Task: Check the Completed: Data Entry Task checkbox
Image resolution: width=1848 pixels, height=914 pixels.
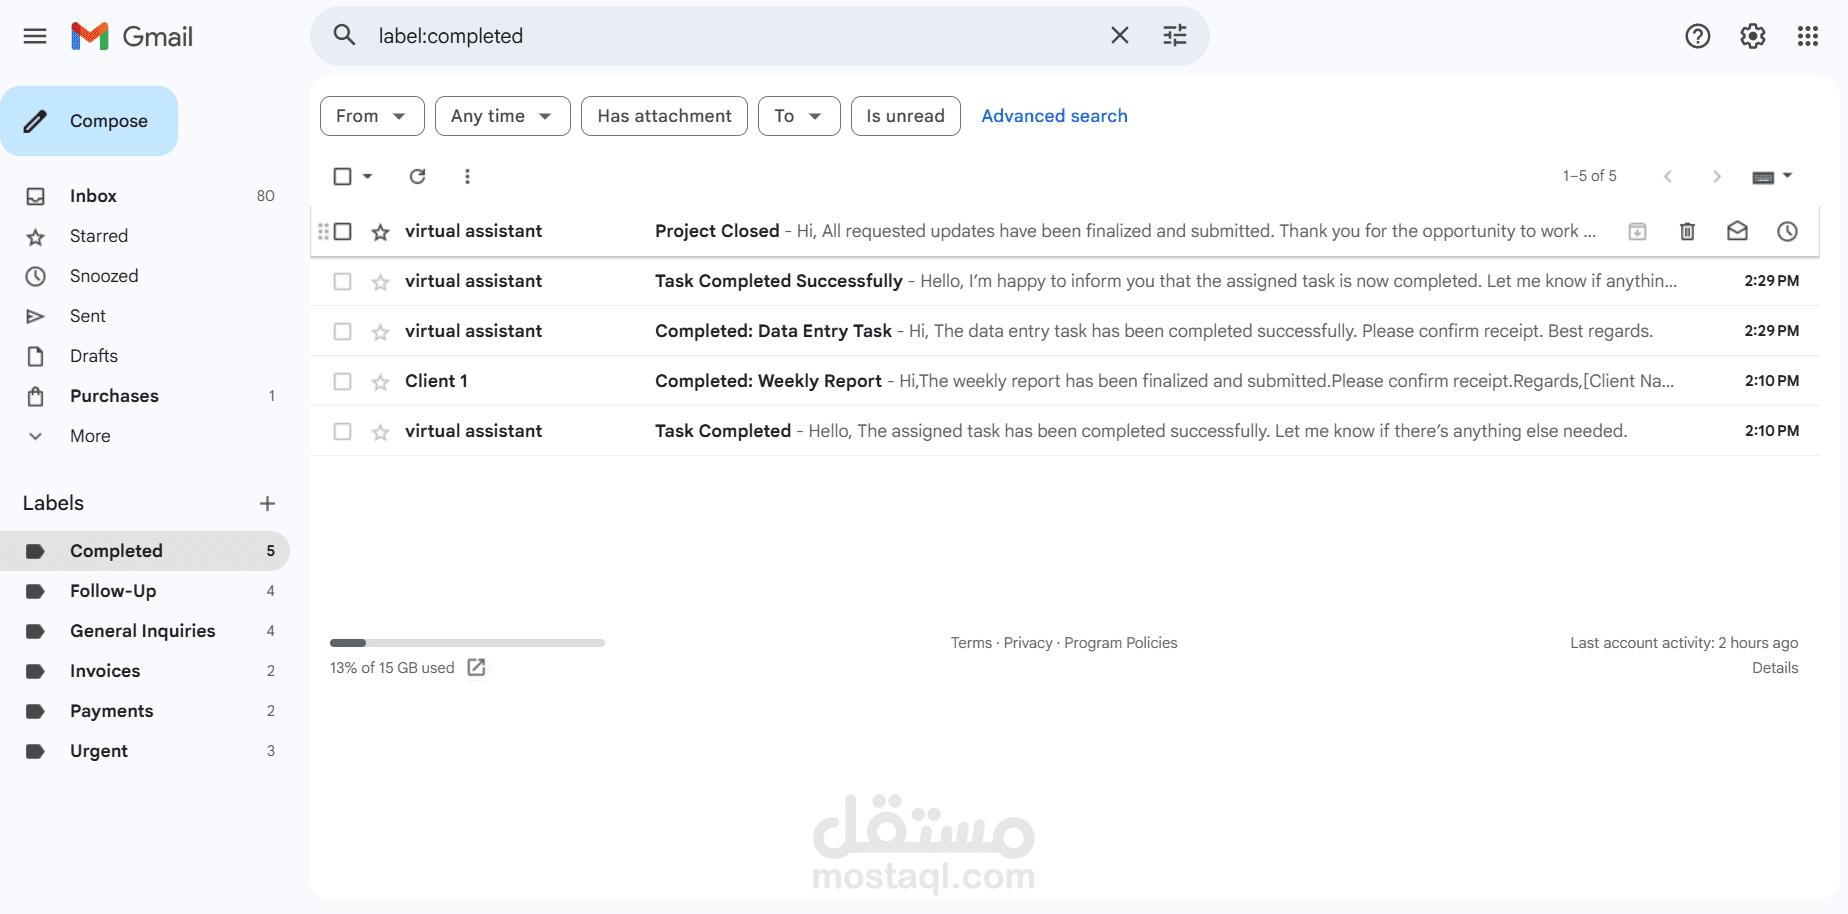Action: [342, 331]
